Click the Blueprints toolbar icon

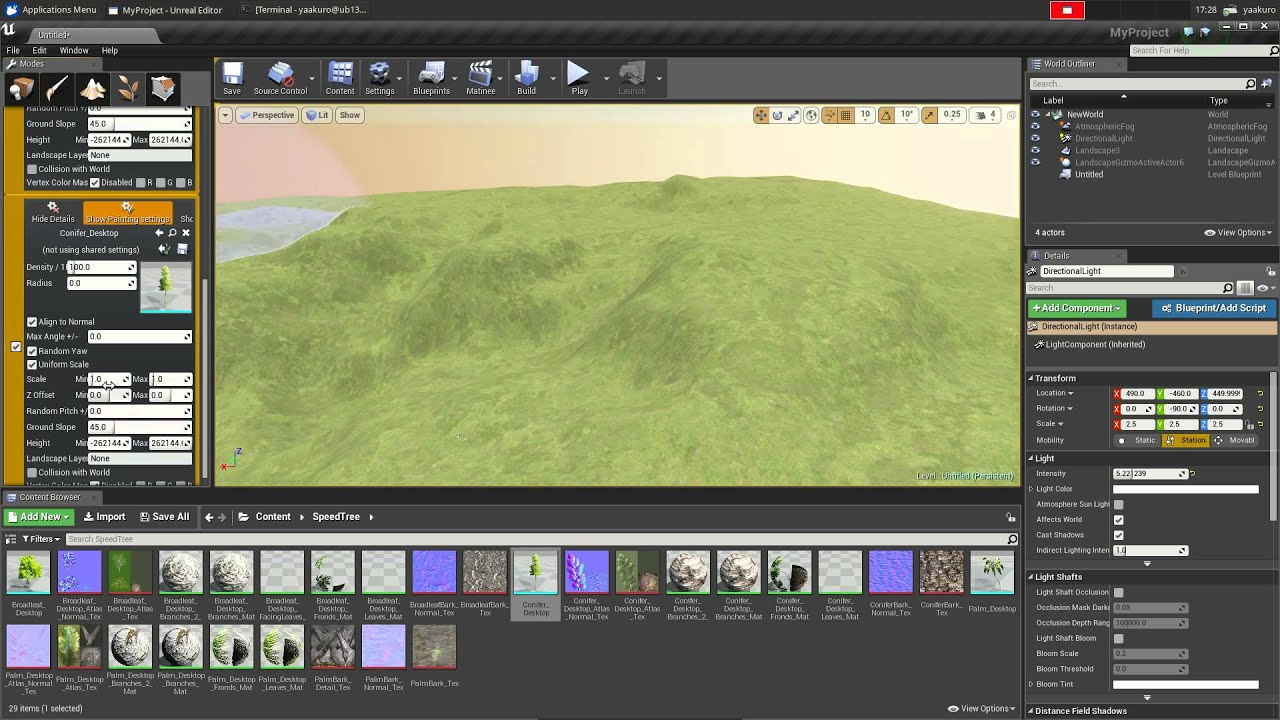(431, 79)
